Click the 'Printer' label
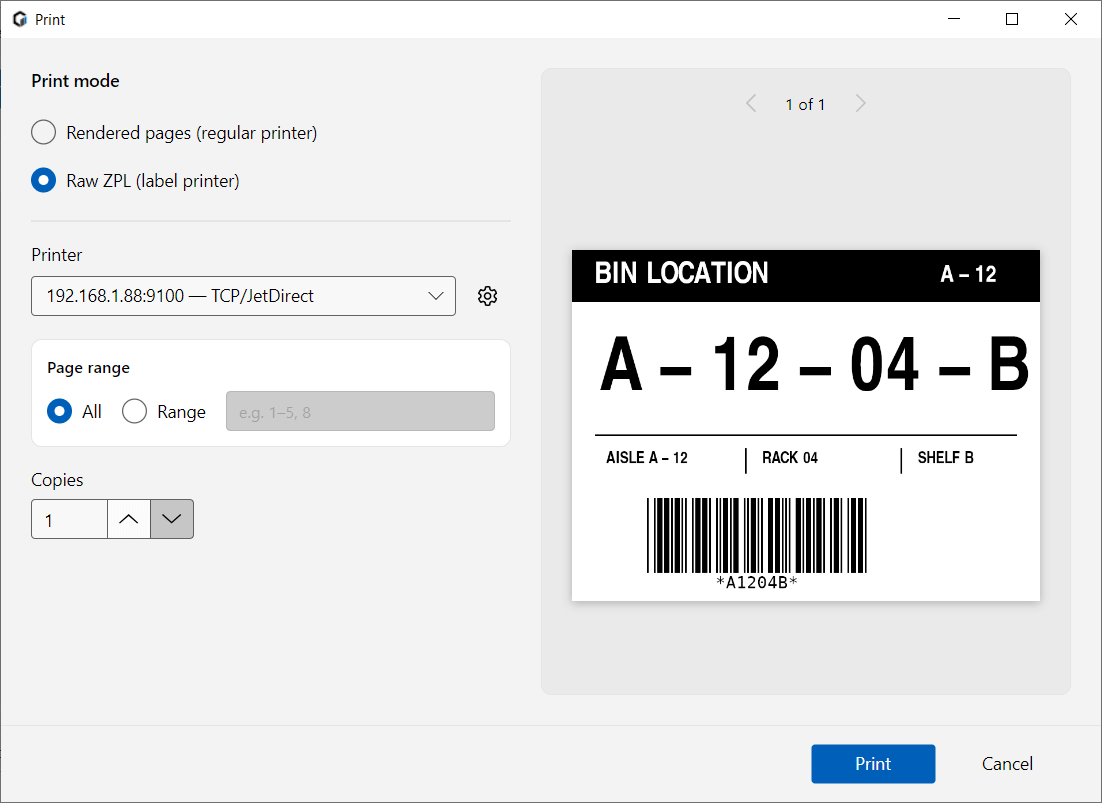1102x803 pixels. click(57, 255)
